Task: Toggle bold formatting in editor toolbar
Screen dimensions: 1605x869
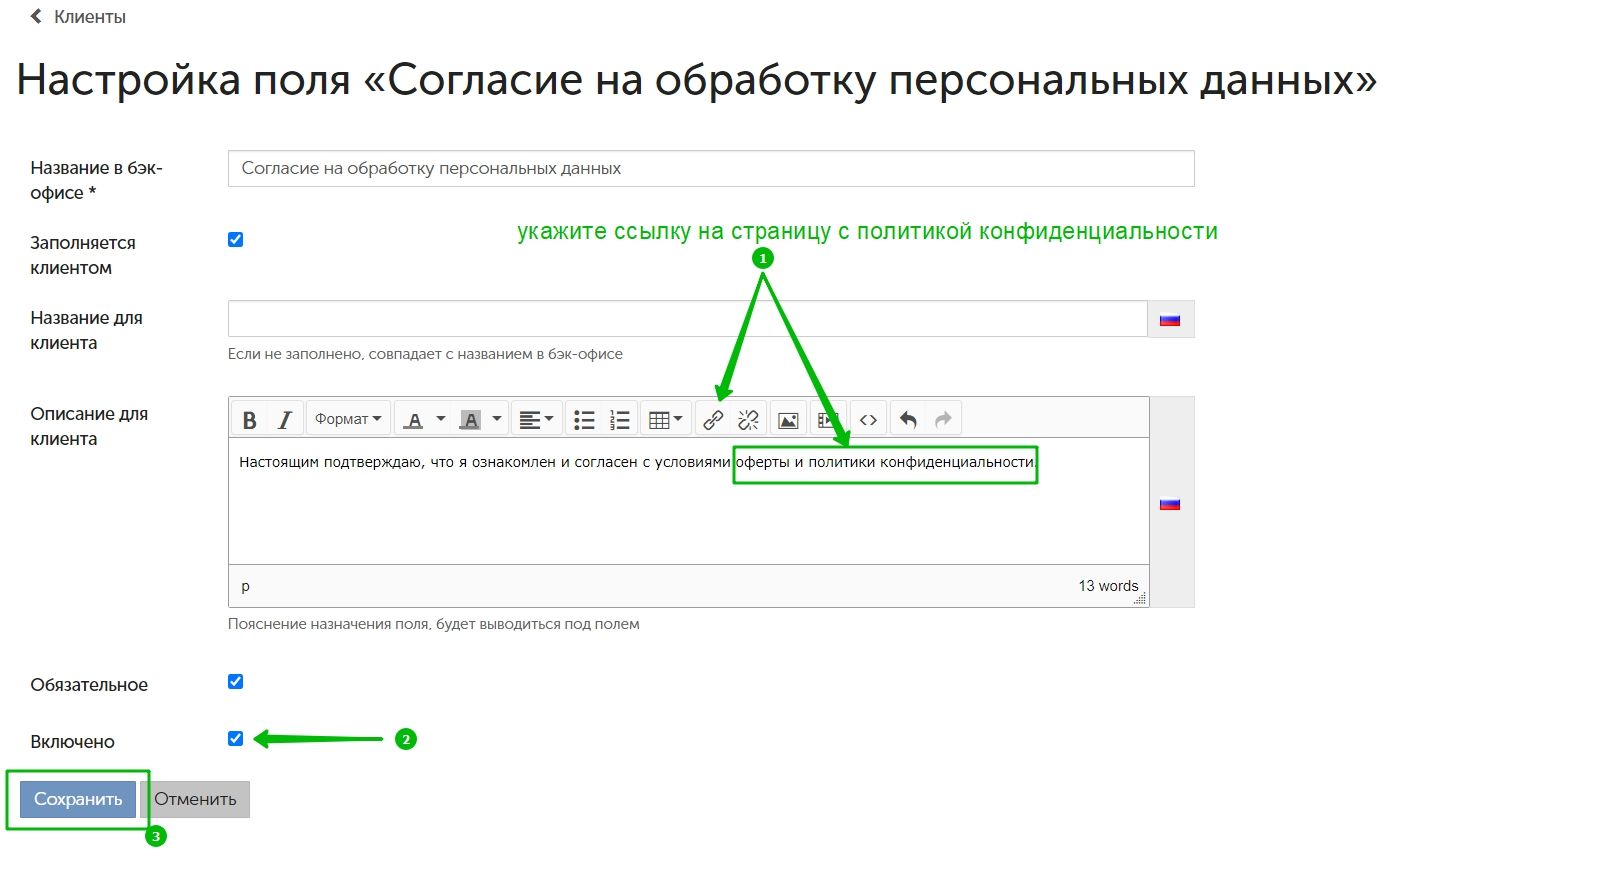Action: click(x=250, y=420)
